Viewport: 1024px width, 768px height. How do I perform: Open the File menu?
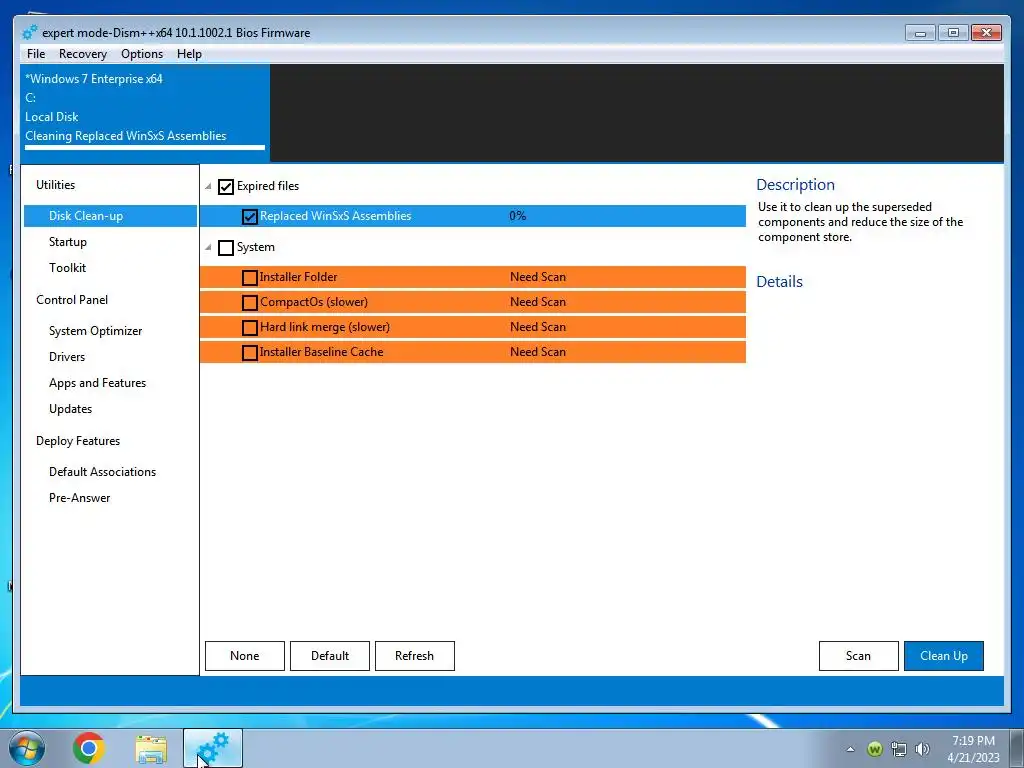(36, 54)
